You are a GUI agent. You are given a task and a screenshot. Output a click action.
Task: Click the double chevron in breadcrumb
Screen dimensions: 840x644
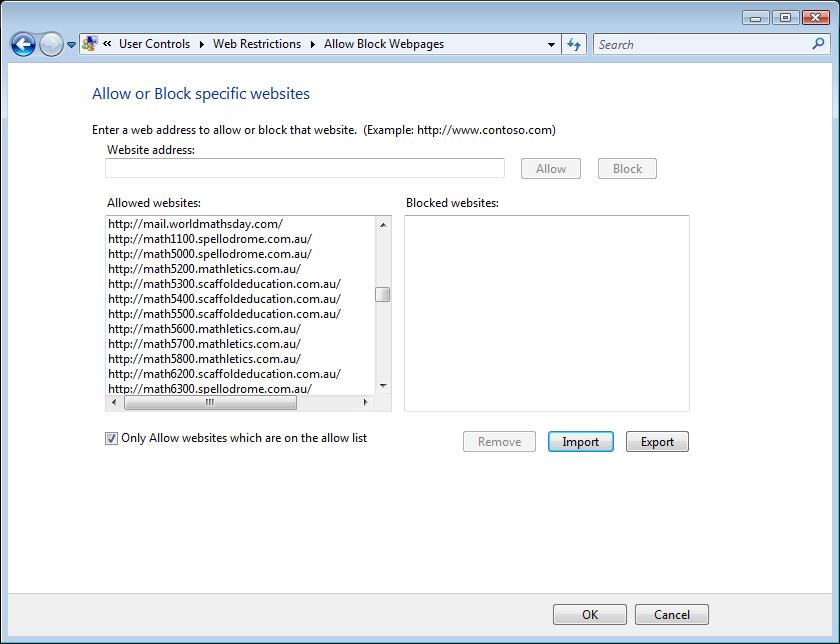(x=107, y=44)
